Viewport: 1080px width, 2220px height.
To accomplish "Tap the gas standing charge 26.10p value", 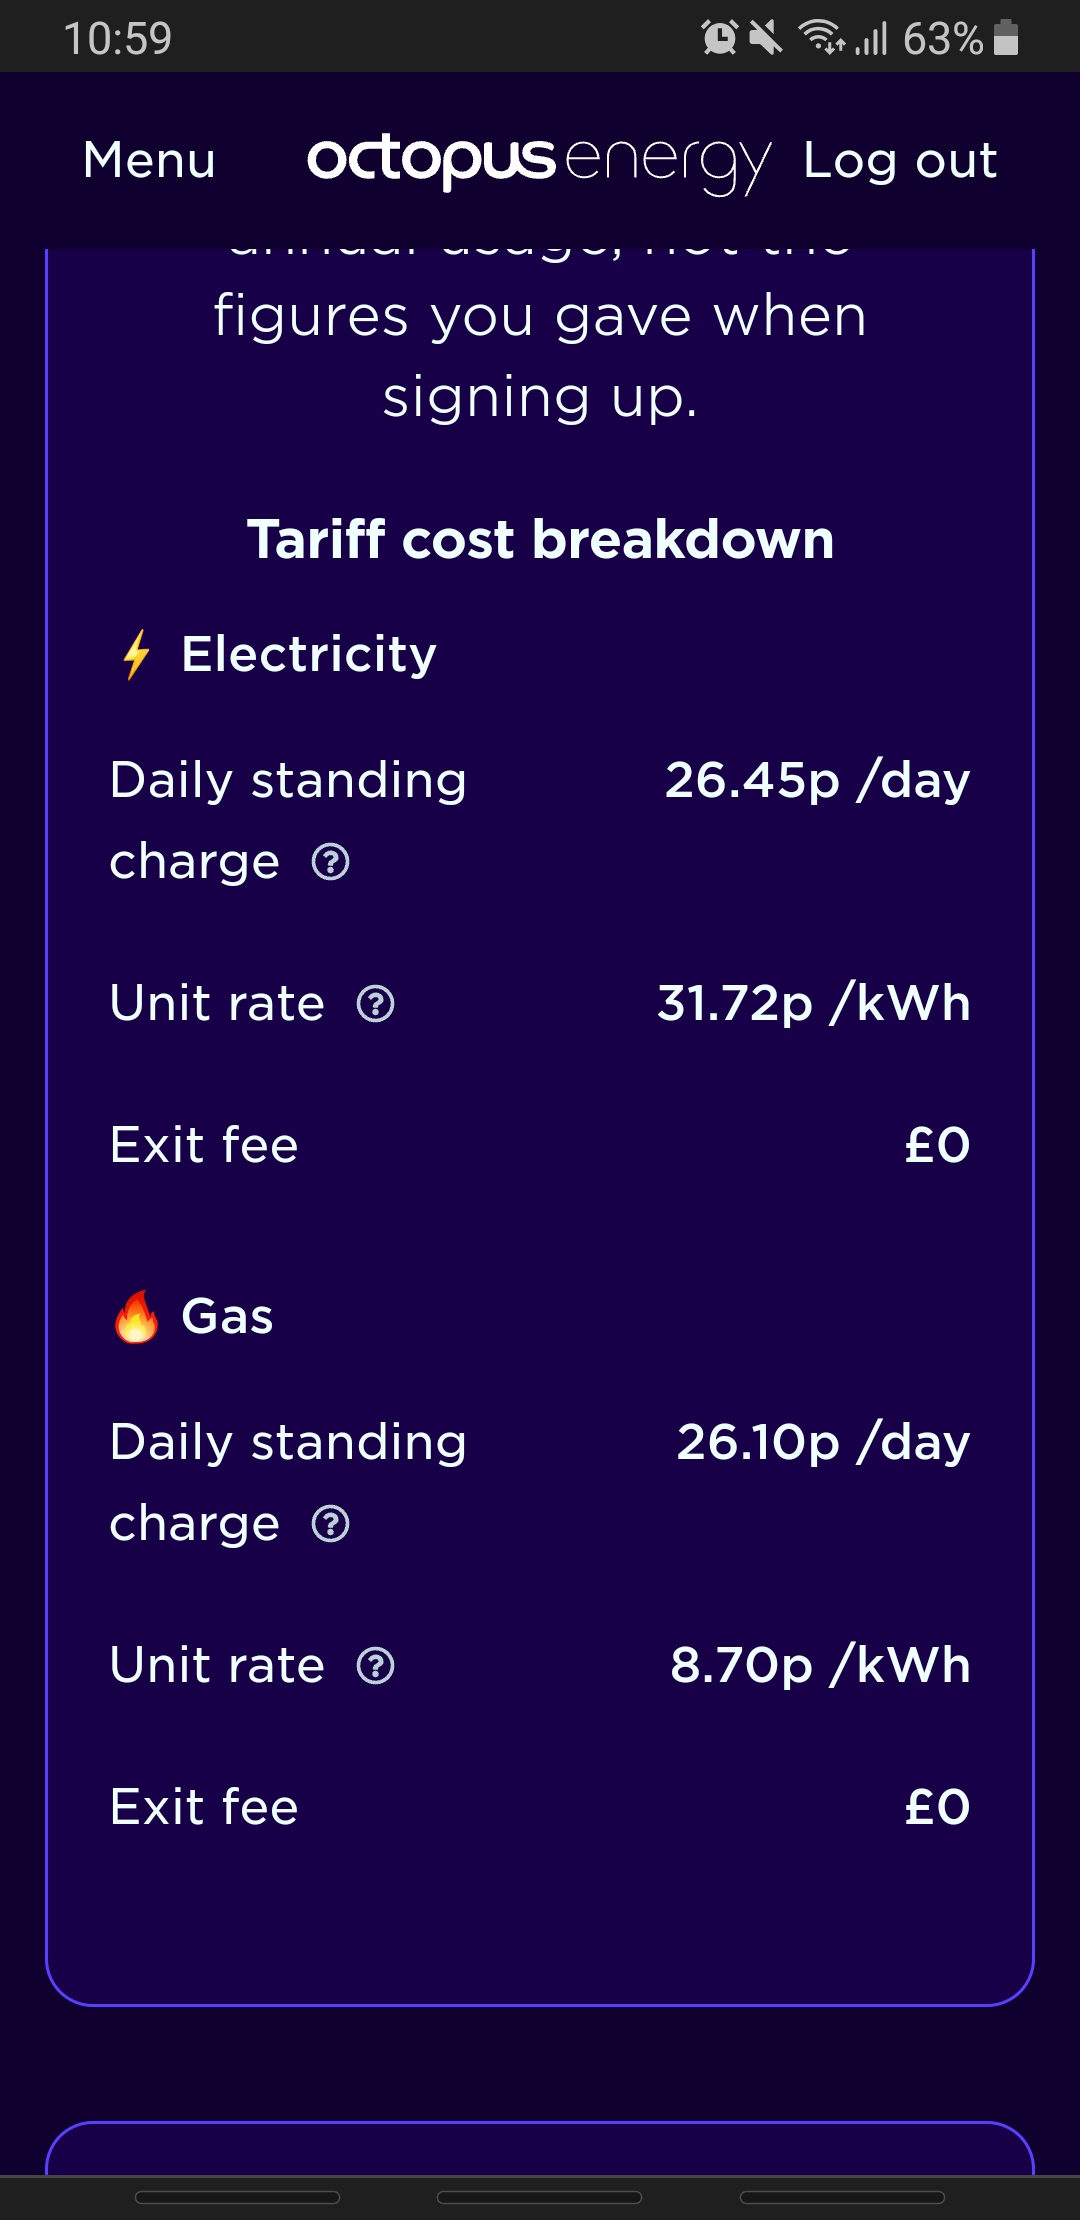I will [x=823, y=1443].
